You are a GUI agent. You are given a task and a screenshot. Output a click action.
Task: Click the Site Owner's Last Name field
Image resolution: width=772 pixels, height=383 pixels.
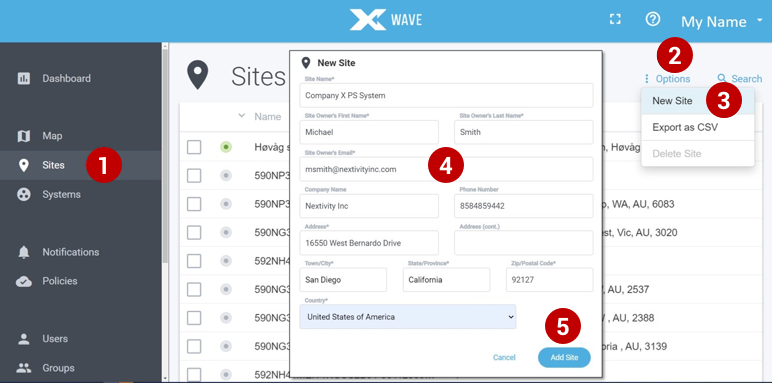point(523,132)
